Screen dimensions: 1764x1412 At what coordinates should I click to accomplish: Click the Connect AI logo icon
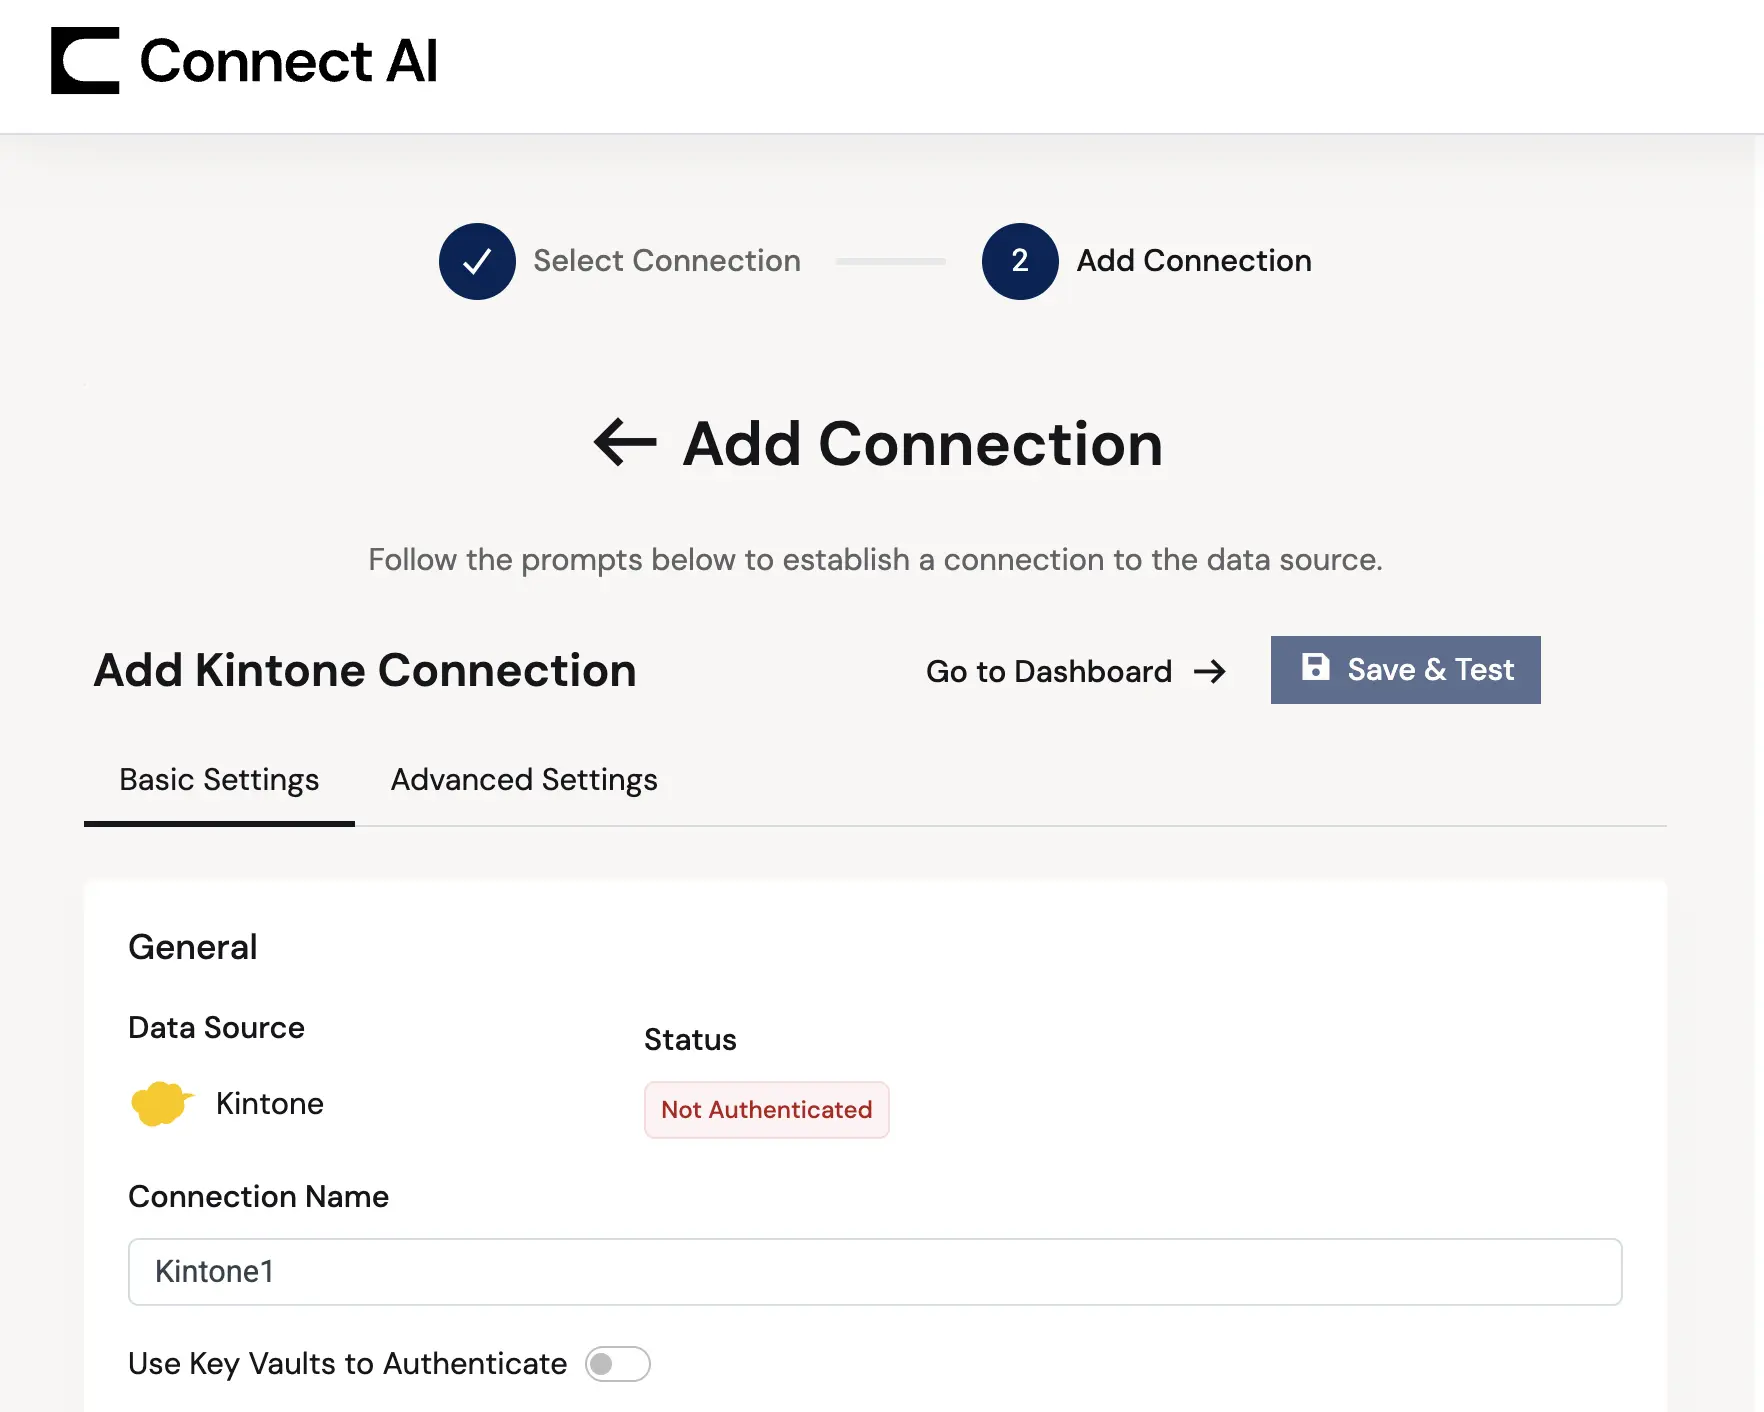click(85, 61)
